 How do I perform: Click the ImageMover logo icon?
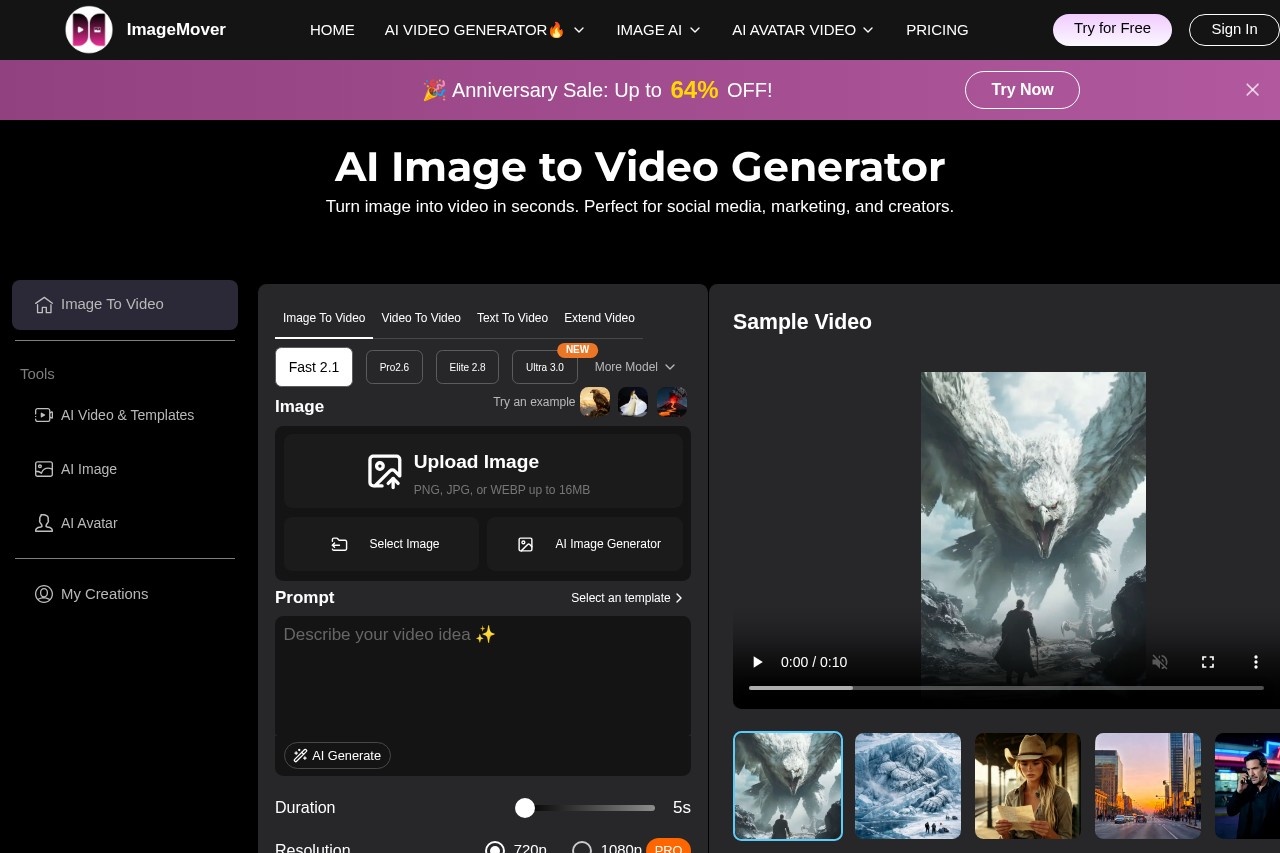[x=89, y=30]
